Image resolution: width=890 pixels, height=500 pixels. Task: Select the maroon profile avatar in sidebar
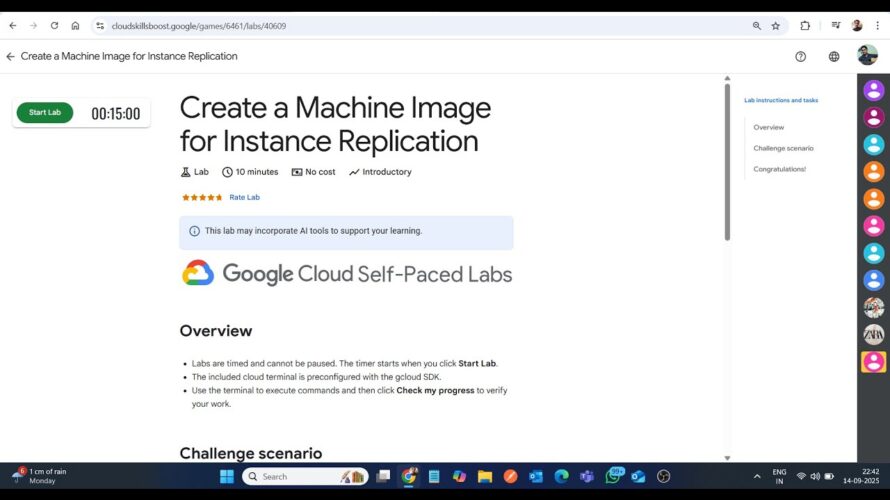(x=874, y=117)
